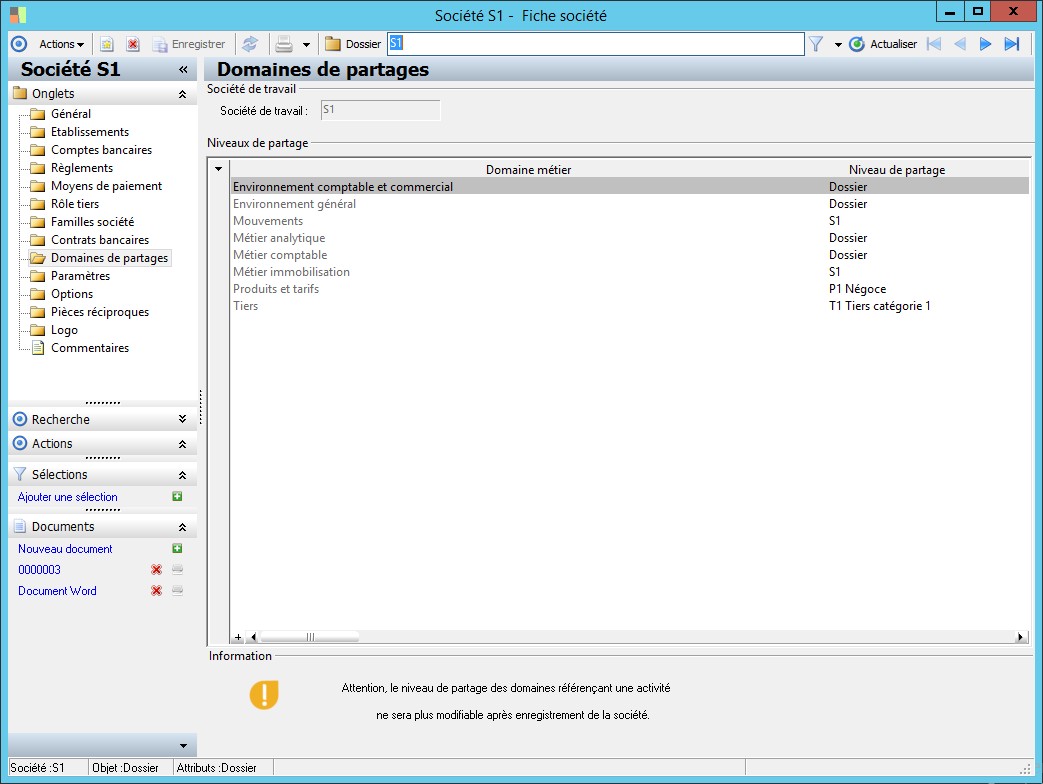Open the Pièces réciproques tab
This screenshot has height=784, width=1043.
click(x=100, y=311)
